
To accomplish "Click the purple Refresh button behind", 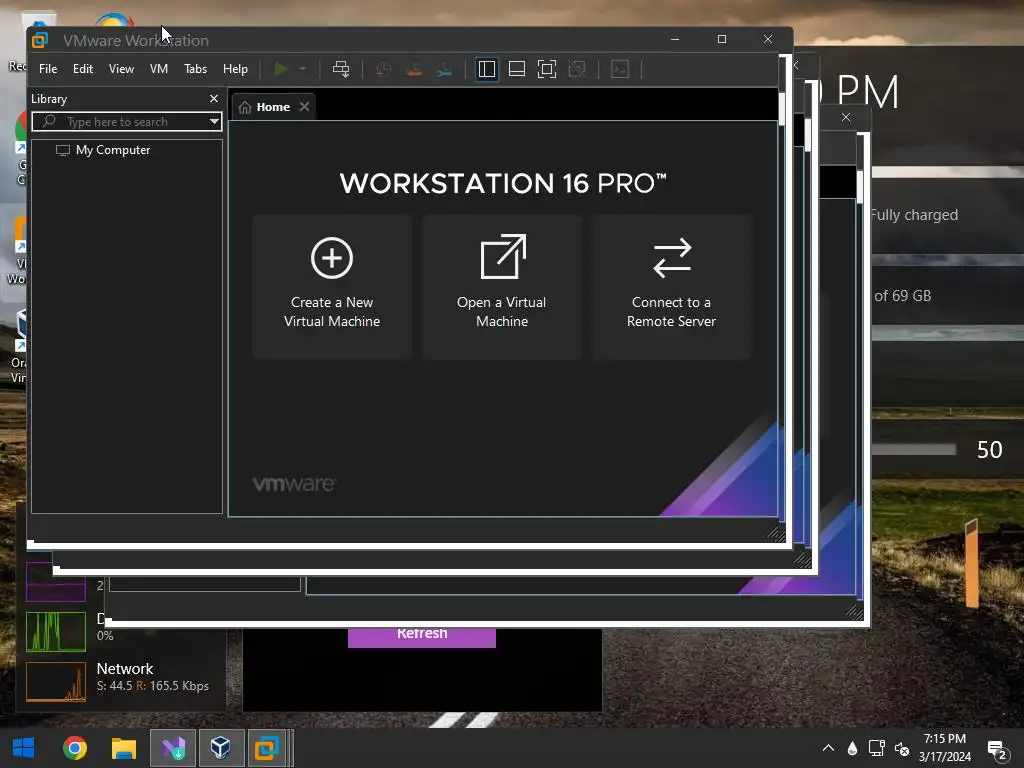I will pos(422,637).
